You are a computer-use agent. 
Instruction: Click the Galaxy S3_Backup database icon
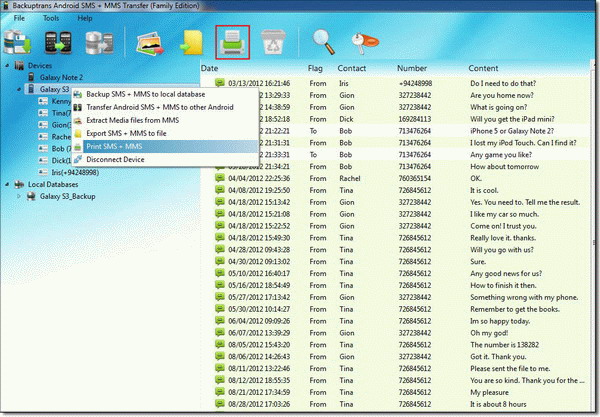[31, 196]
